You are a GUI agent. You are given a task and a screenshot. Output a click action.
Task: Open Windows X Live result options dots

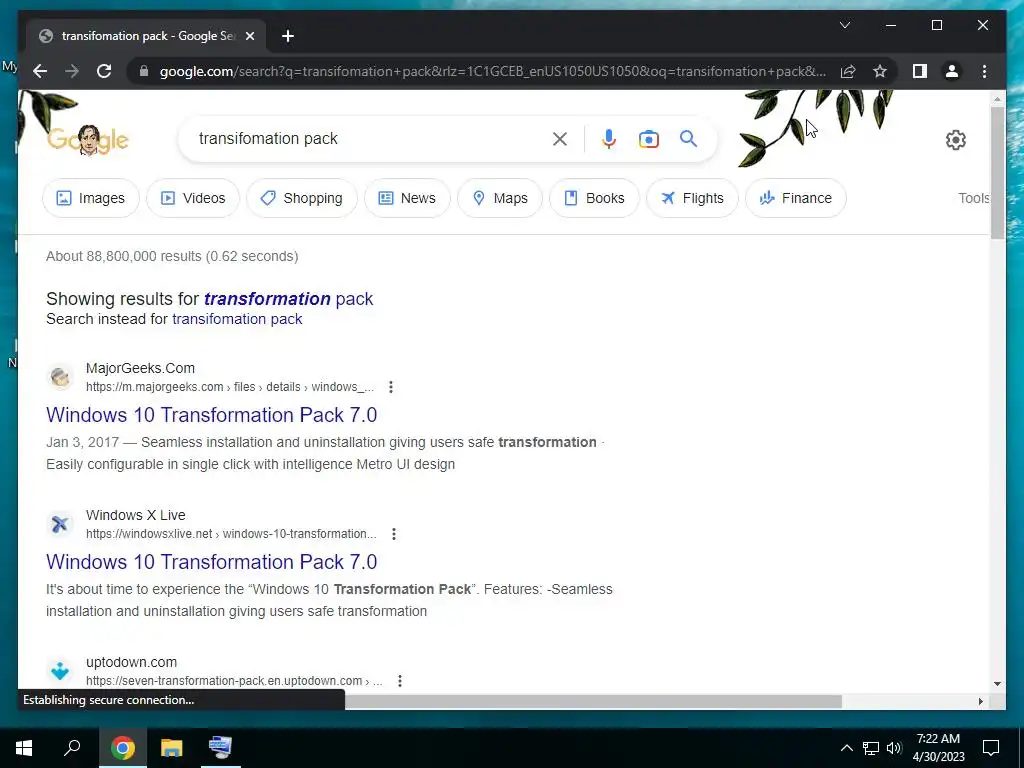(394, 534)
